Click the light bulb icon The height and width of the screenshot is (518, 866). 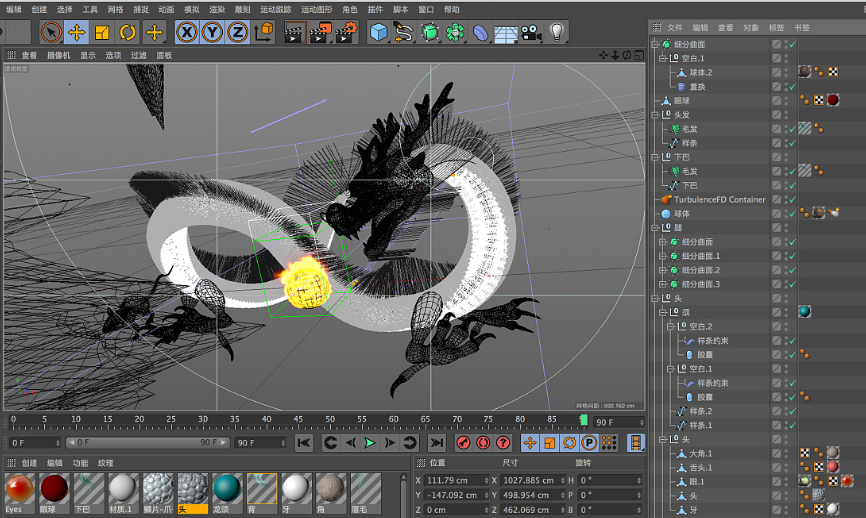click(557, 32)
